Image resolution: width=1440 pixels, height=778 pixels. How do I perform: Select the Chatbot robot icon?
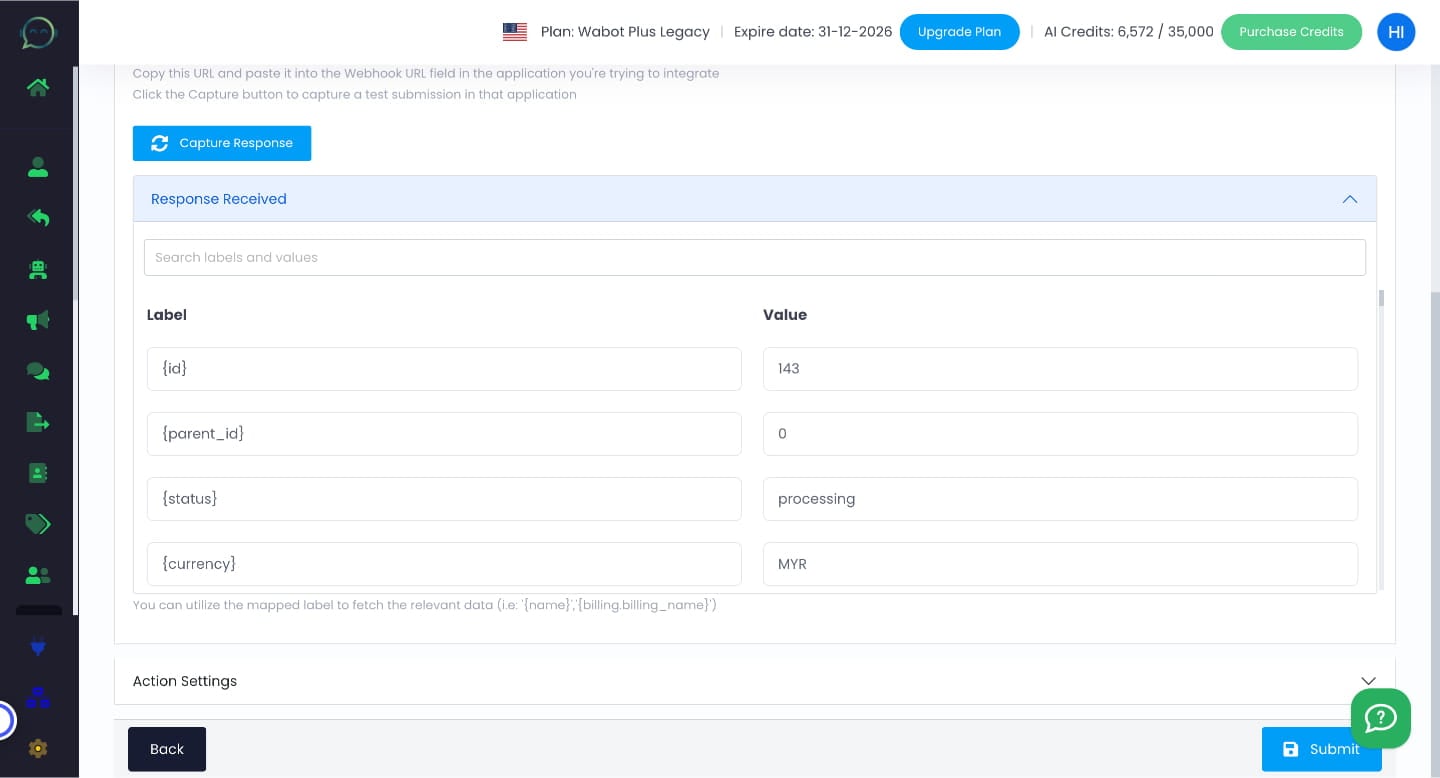38,270
